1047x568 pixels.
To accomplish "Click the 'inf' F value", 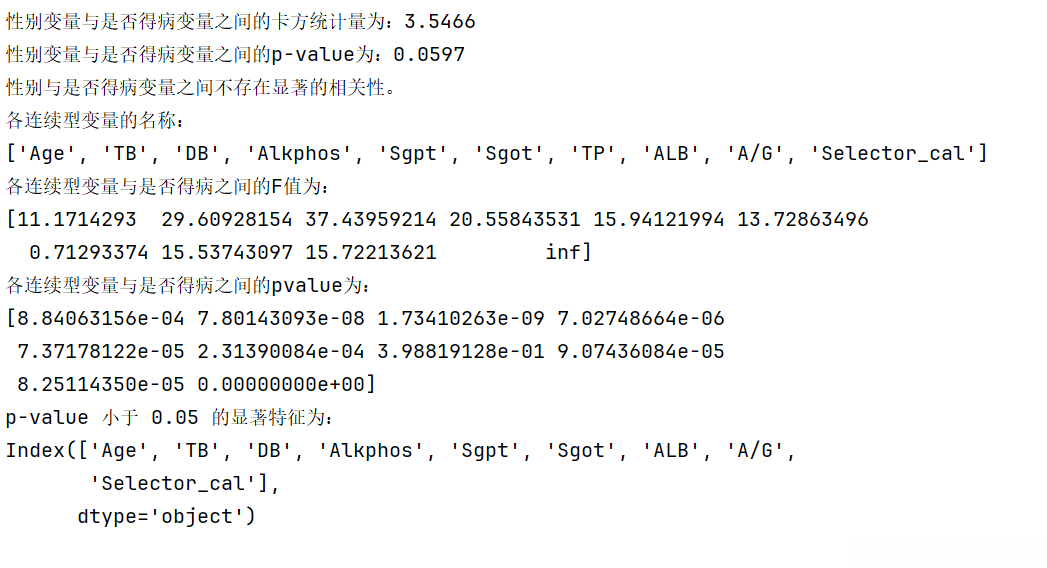I will click(x=563, y=252).
